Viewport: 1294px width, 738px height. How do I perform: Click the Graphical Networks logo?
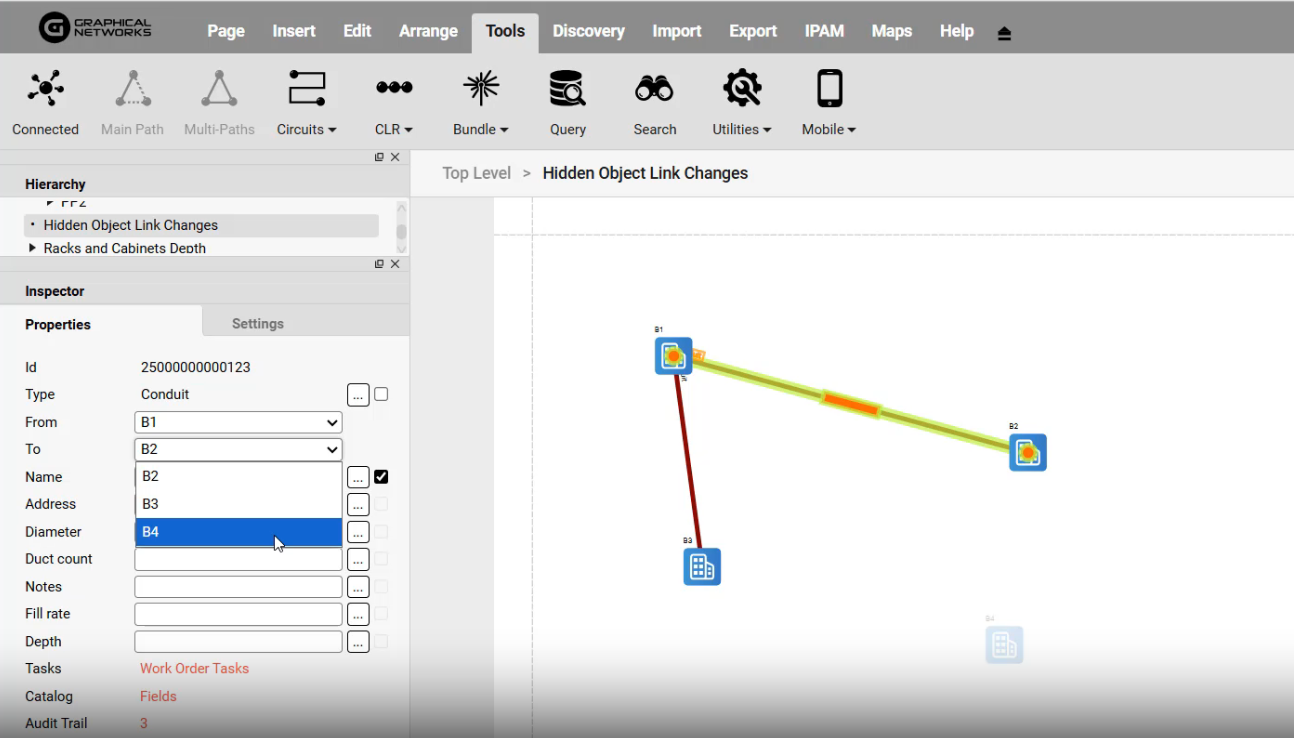(x=95, y=27)
